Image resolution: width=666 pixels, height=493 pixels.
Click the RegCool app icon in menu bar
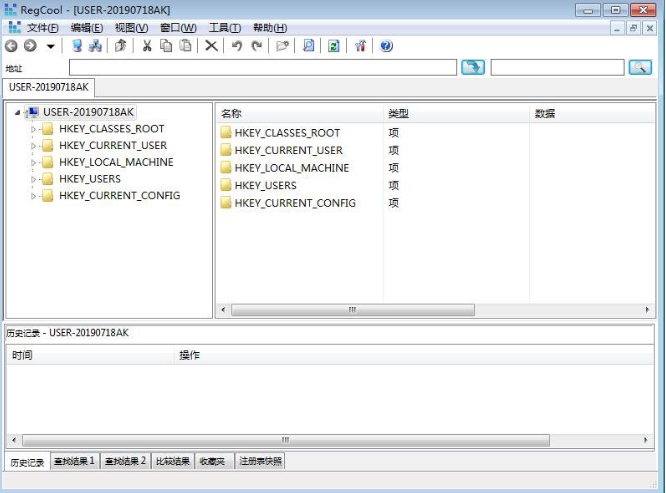point(14,28)
